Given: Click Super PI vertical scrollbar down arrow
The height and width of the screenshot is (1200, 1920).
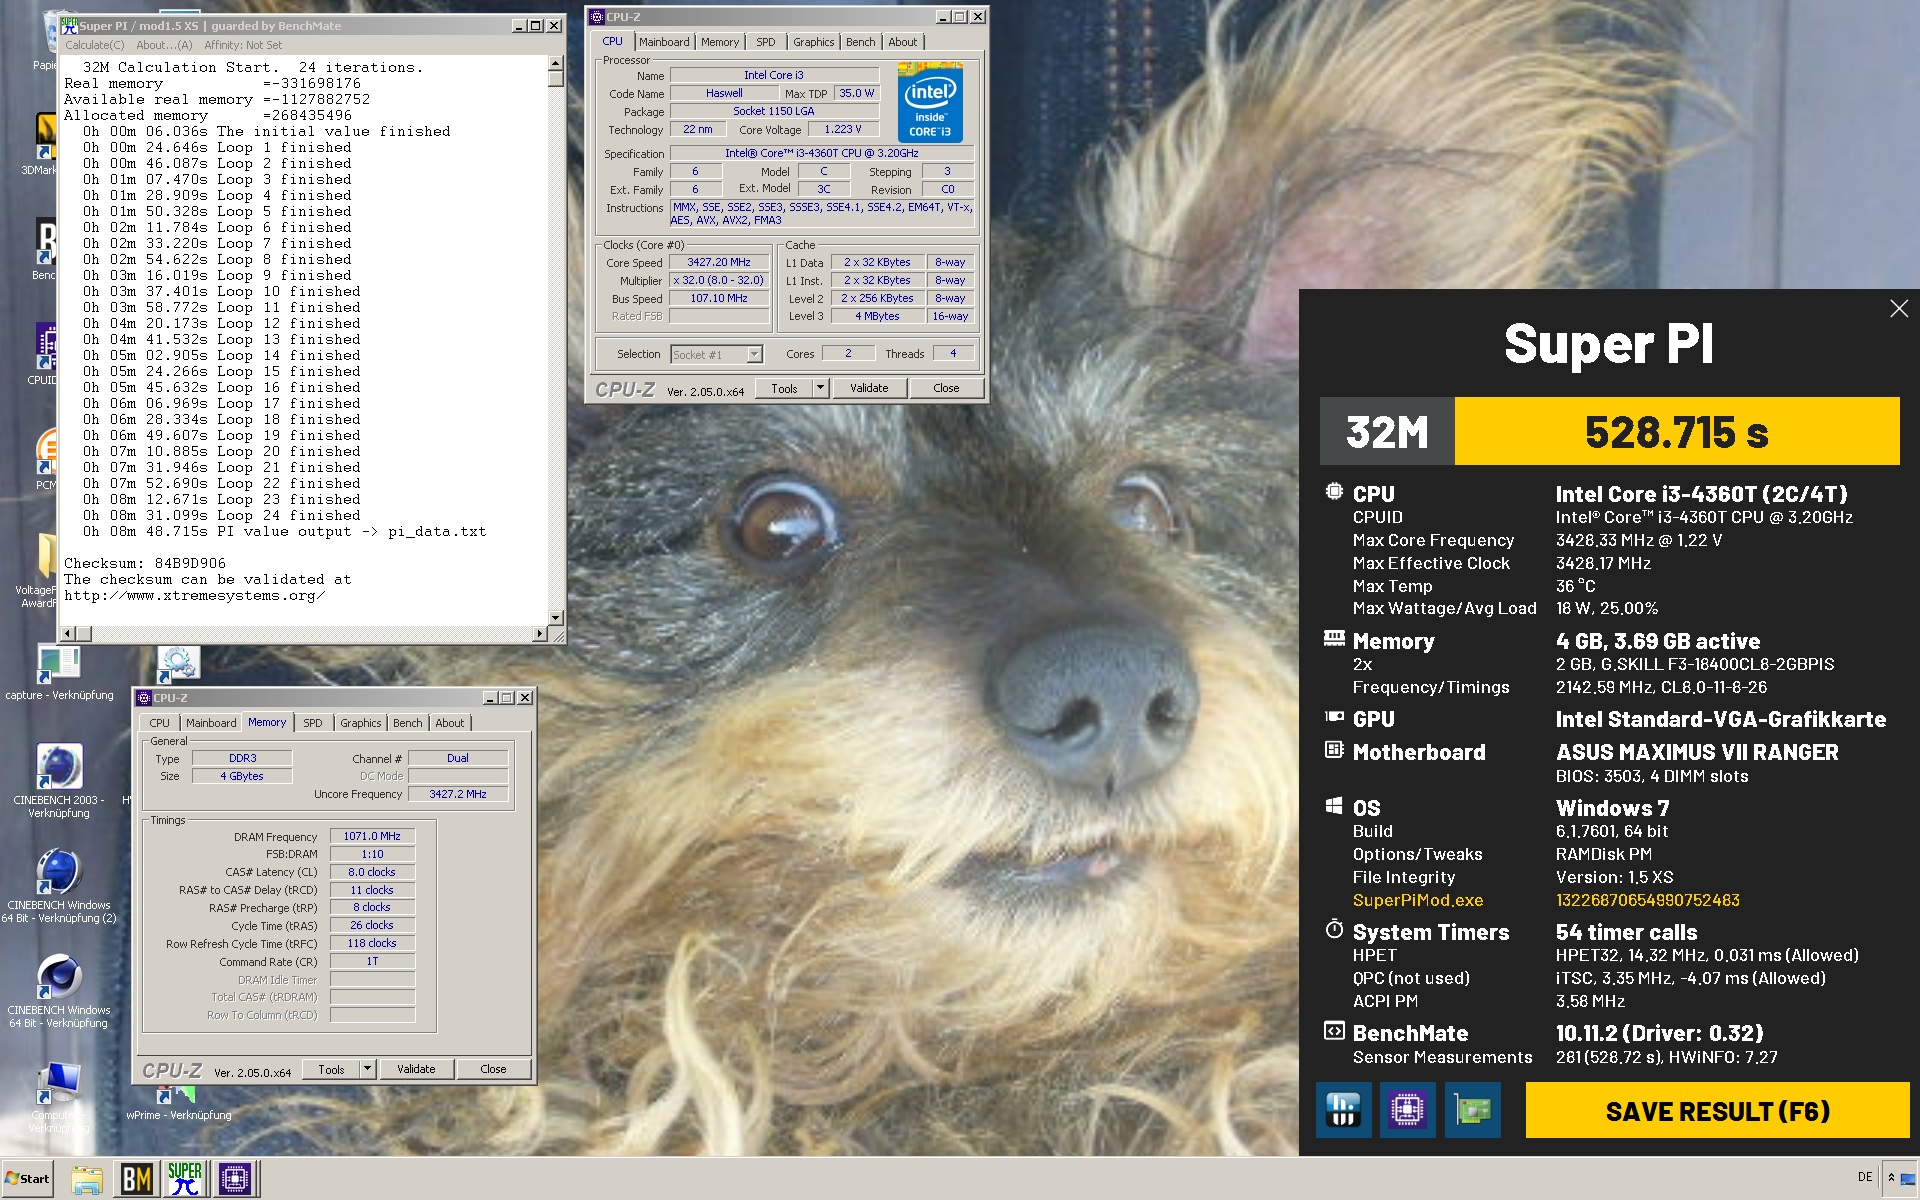Looking at the screenshot, I should pyautogui.click(x=556, y=618).
